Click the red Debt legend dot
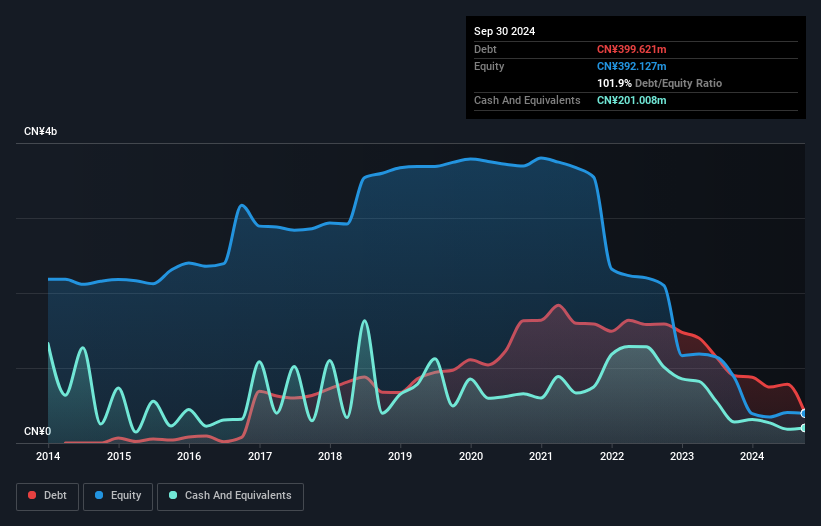 click(32, 495)
